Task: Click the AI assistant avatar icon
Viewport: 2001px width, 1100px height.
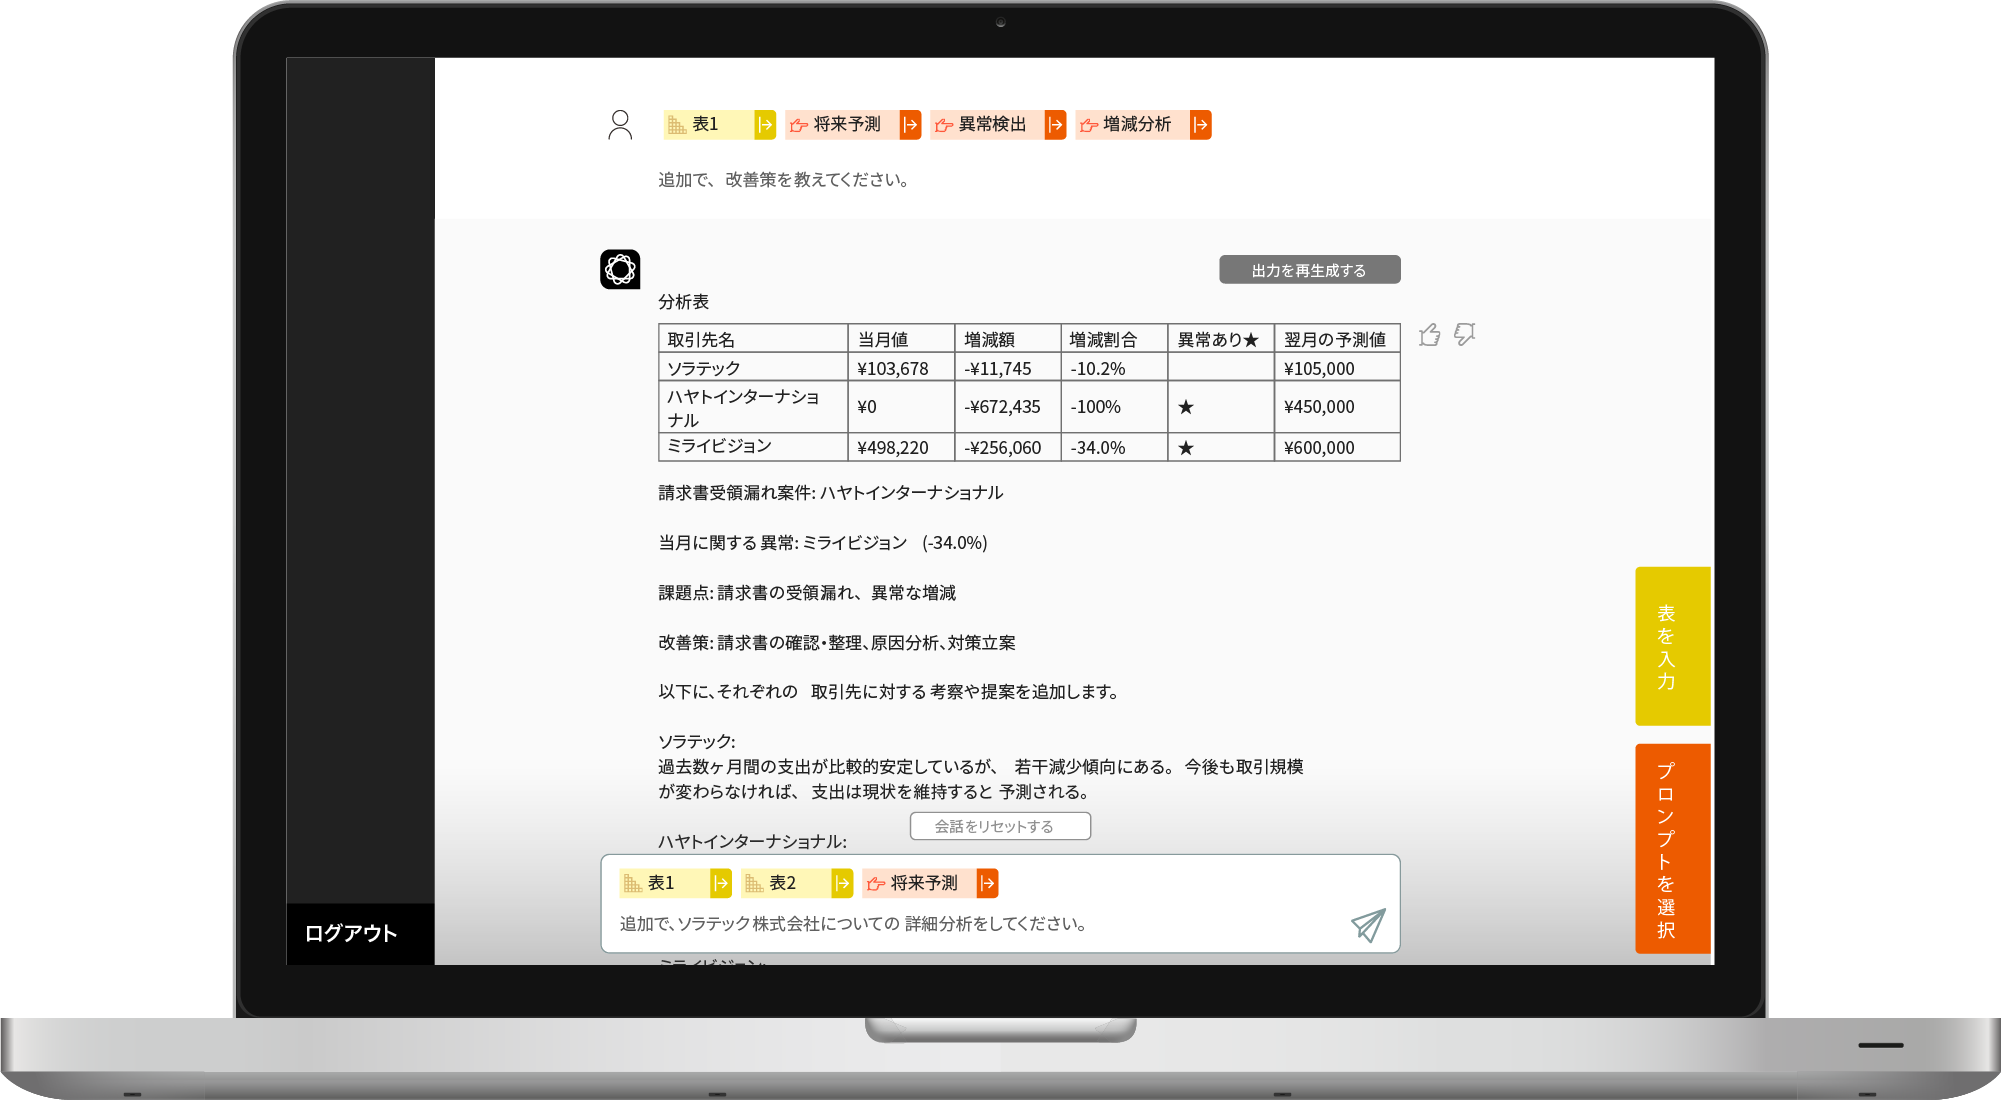Action: tap(620, 269)
